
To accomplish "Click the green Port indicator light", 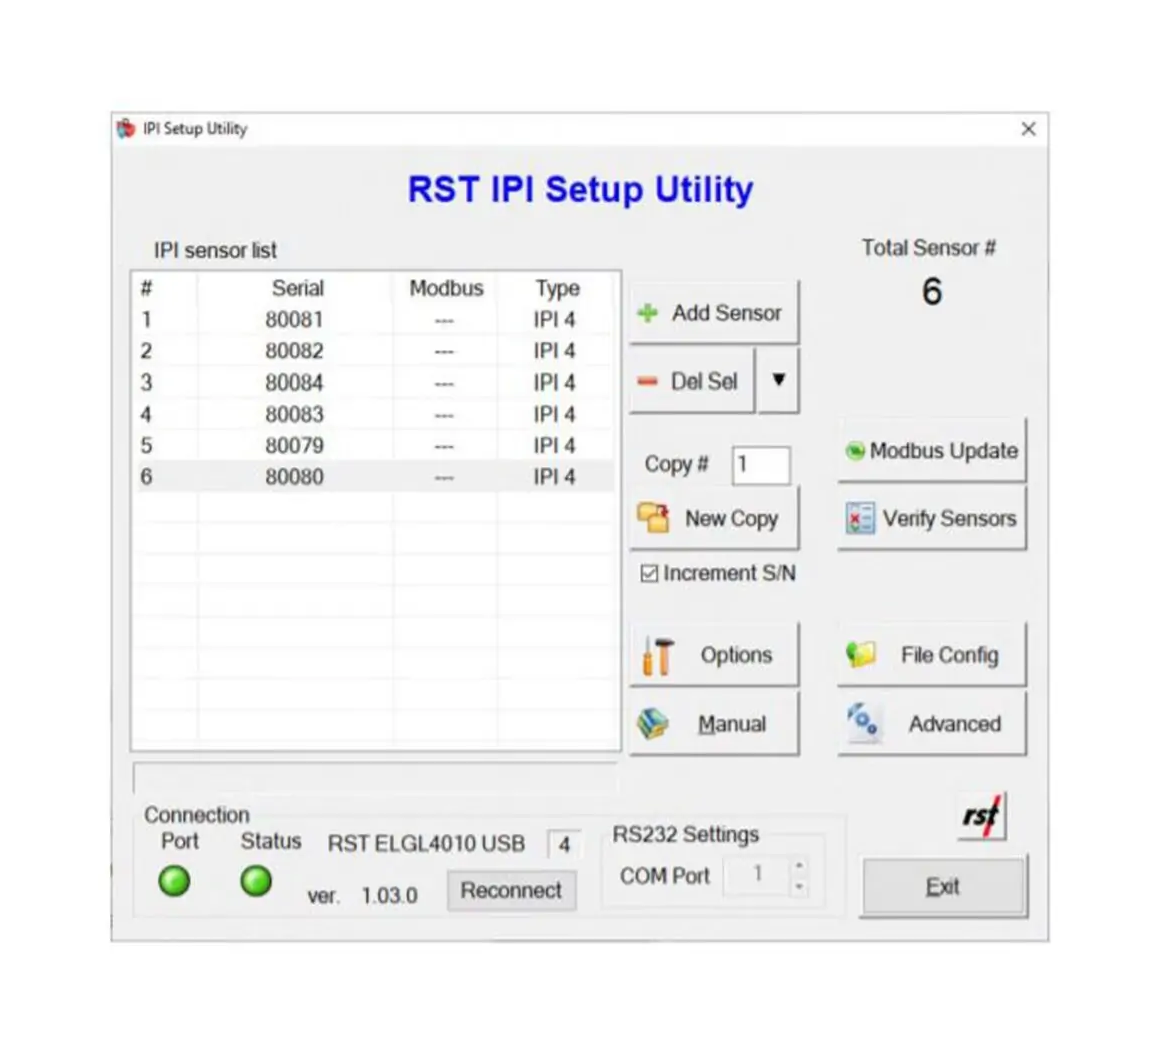I will 175,881.
